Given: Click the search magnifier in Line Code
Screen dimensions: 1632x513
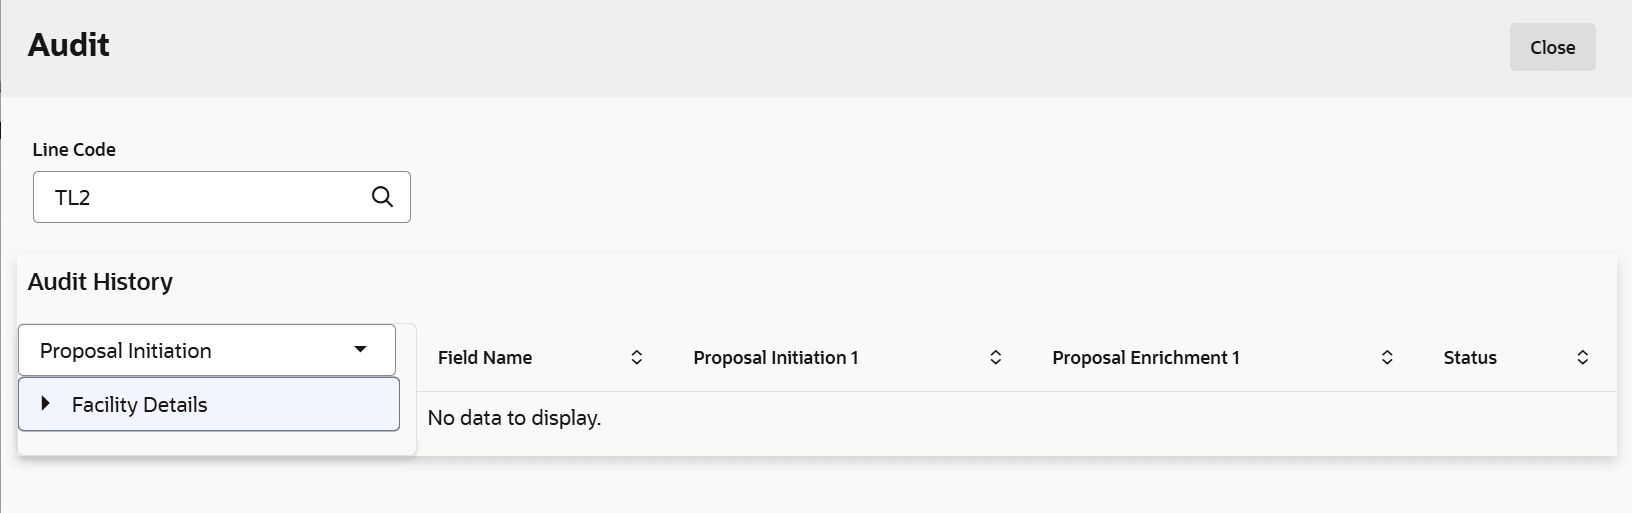Looking at the screenshot, I should point(382,197).
